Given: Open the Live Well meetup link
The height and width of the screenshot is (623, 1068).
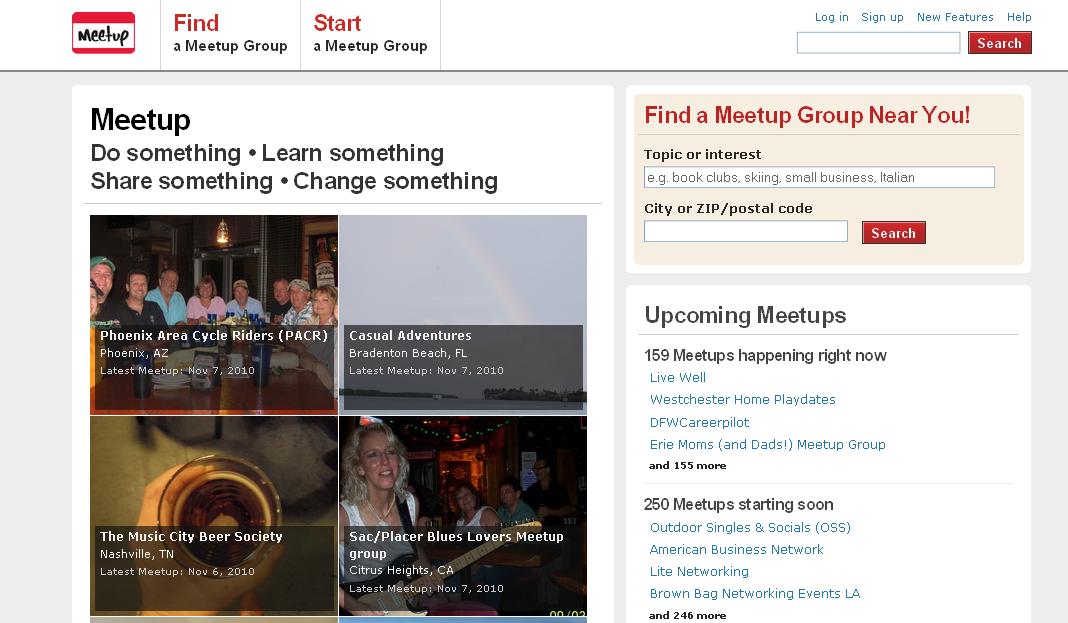Looking at the screenshot, I should pyautogui.click(x=678, y=377).
